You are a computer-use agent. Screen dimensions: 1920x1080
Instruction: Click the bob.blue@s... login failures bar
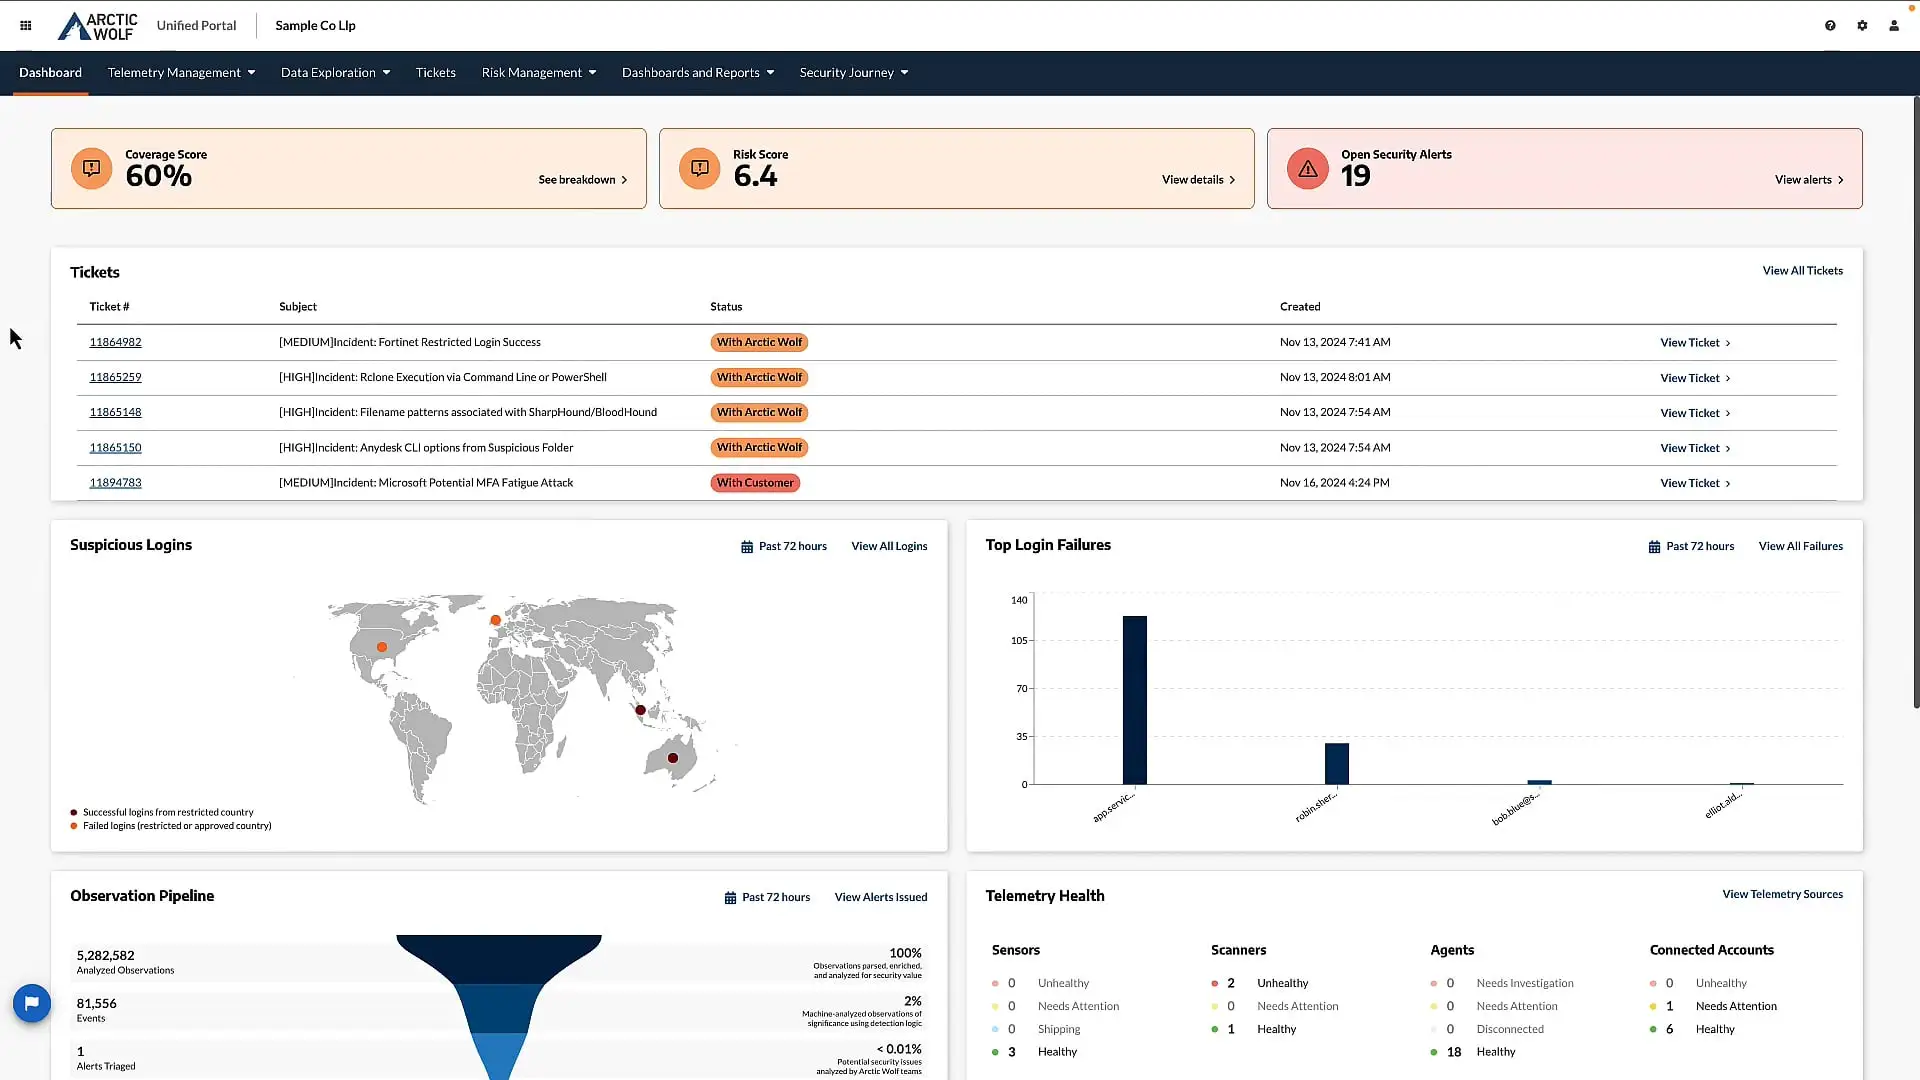(1540, 782)
